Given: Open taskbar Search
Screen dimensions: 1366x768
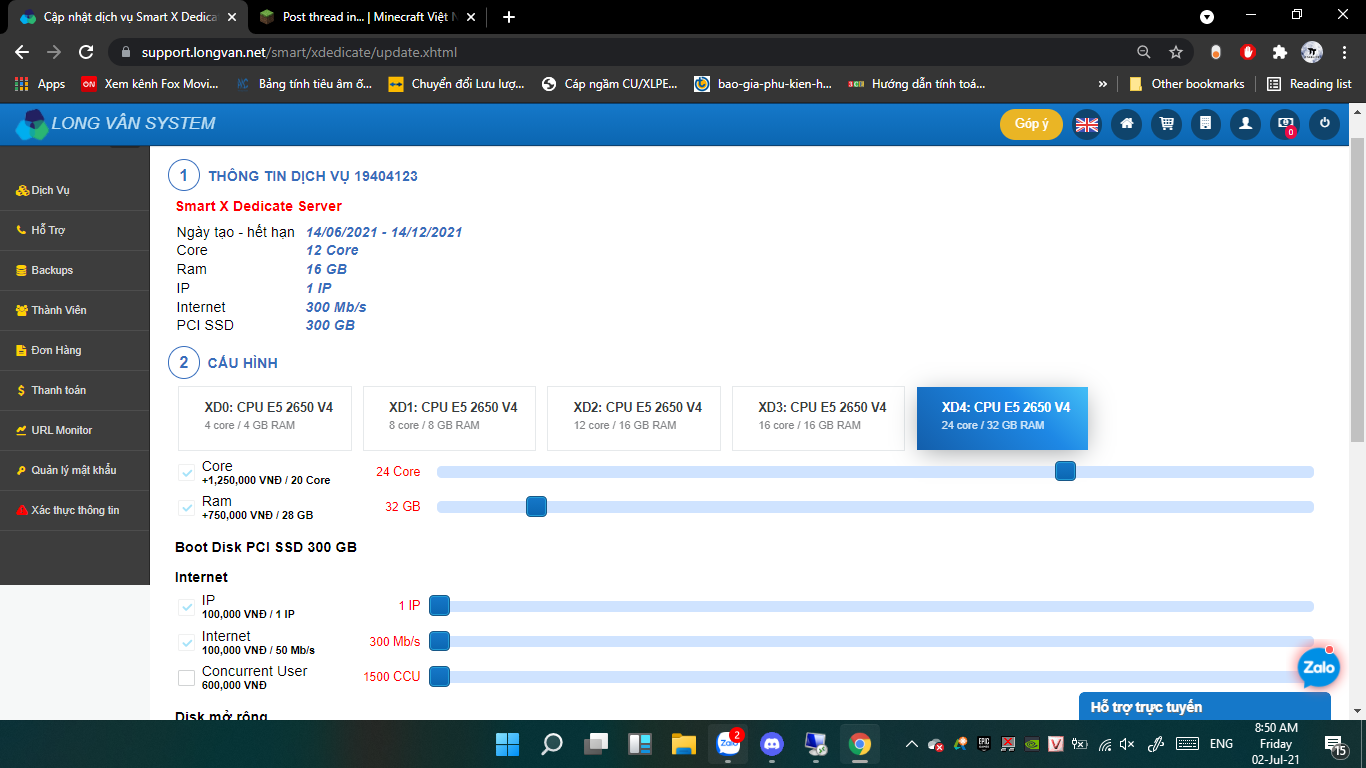Looking at the screenshot, I should click(551, 744).
